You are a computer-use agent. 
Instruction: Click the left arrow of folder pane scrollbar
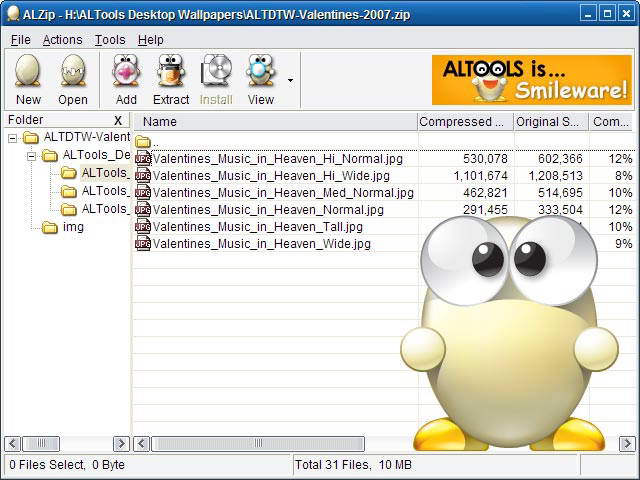point(13,443)
